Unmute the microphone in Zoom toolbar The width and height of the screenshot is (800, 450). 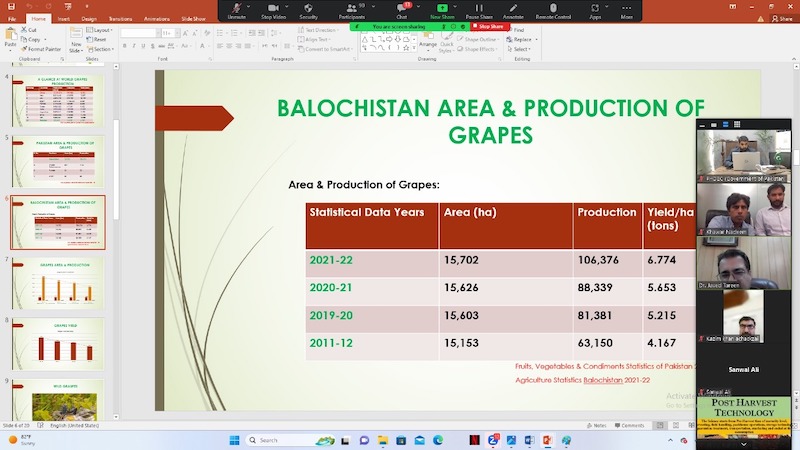click(236, 8)
